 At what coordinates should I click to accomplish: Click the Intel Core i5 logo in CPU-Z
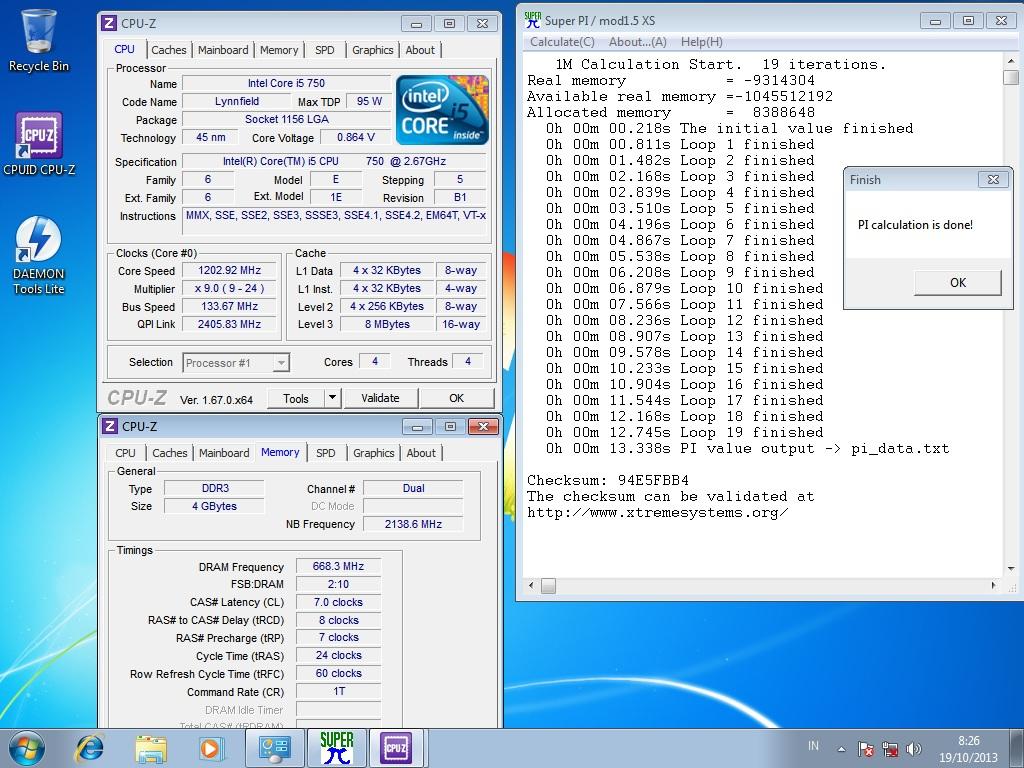[442, 110]
